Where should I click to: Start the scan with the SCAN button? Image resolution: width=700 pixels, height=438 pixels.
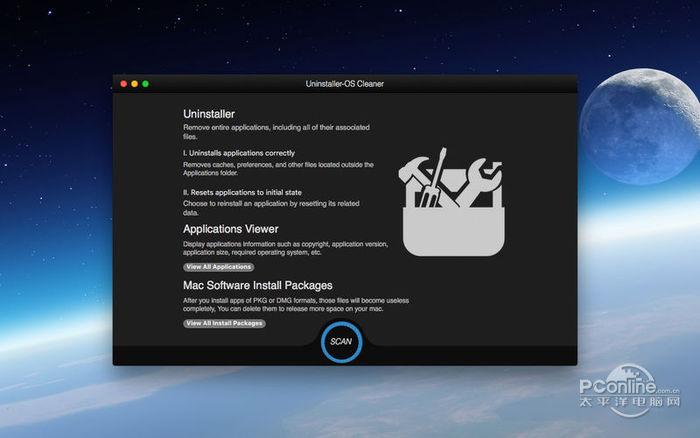tap(342, 342)
